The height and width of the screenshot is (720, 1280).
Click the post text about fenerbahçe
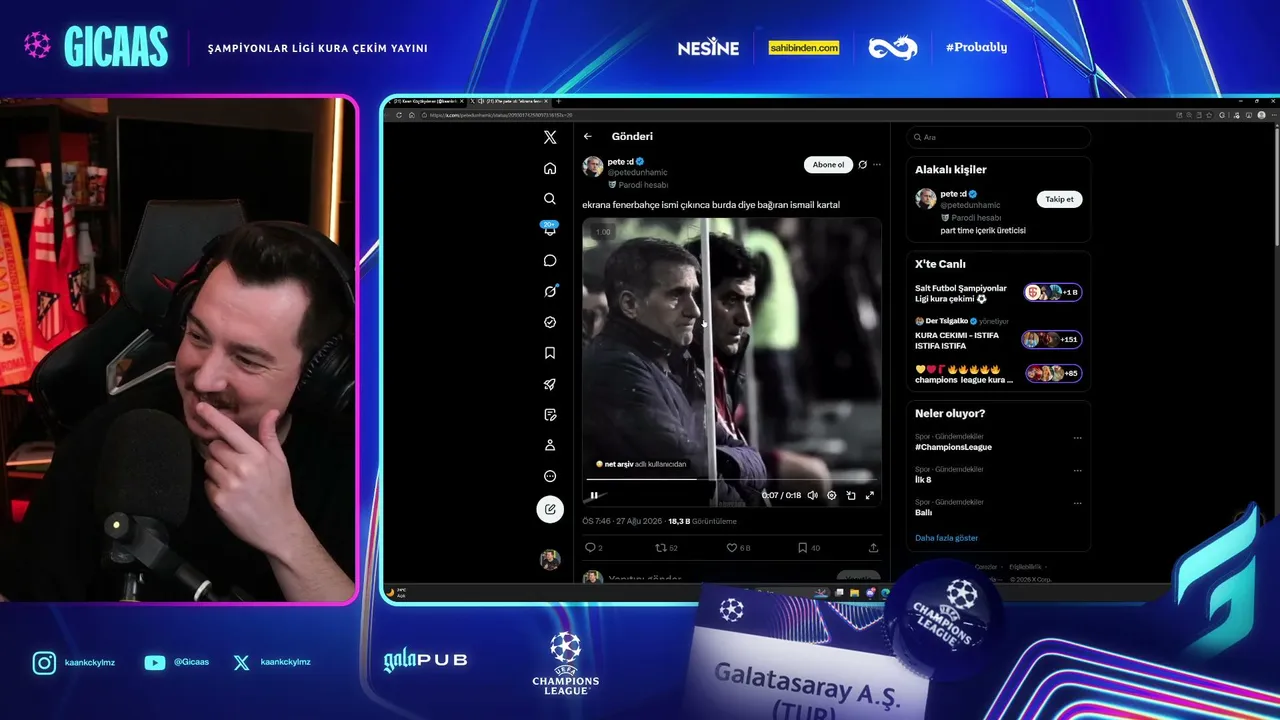click(711, 205)
